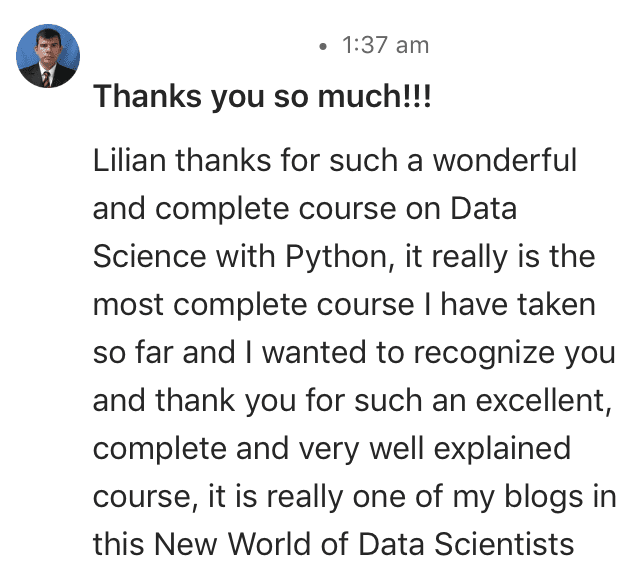Click the word 'course,' at the line start
Viewport: 638px width, 586px height.
pyautogui.click(x=146, y=498)
